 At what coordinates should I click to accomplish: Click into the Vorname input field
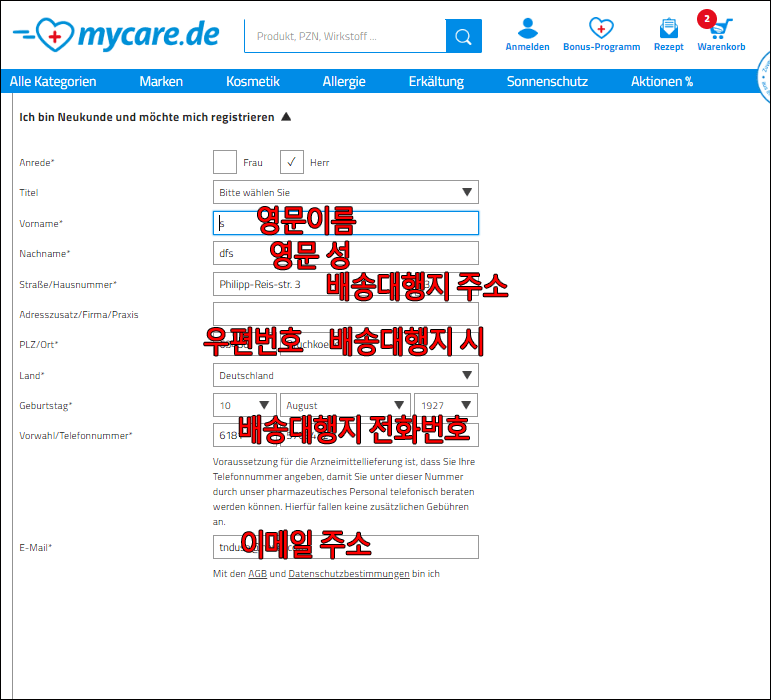pyautogui.click(x=346, y=223)
